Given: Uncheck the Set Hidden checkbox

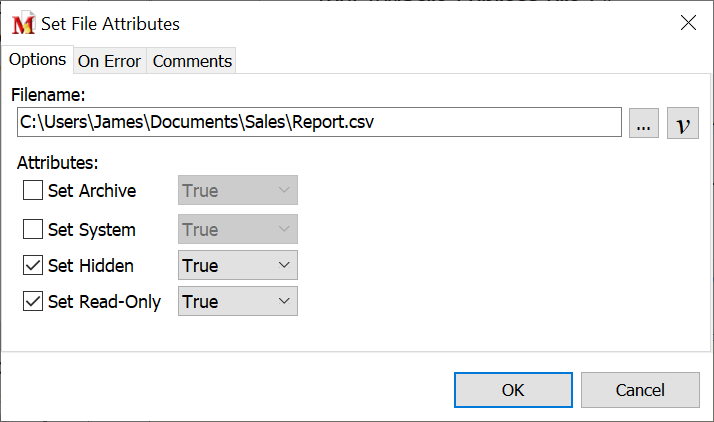Looking at the screenshot, I should [33, 266].
